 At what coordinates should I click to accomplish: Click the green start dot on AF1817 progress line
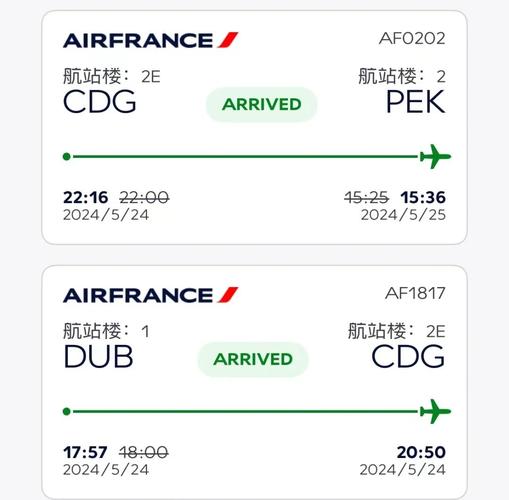(67, 411)
